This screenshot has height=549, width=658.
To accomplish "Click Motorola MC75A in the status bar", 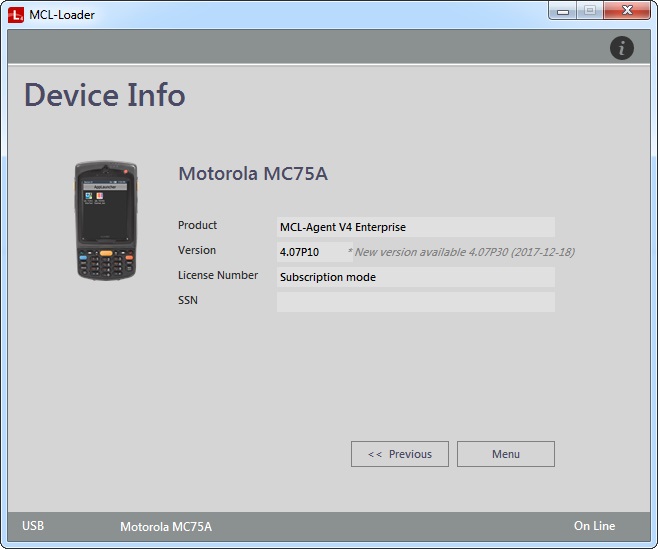I will click(166, 527).
